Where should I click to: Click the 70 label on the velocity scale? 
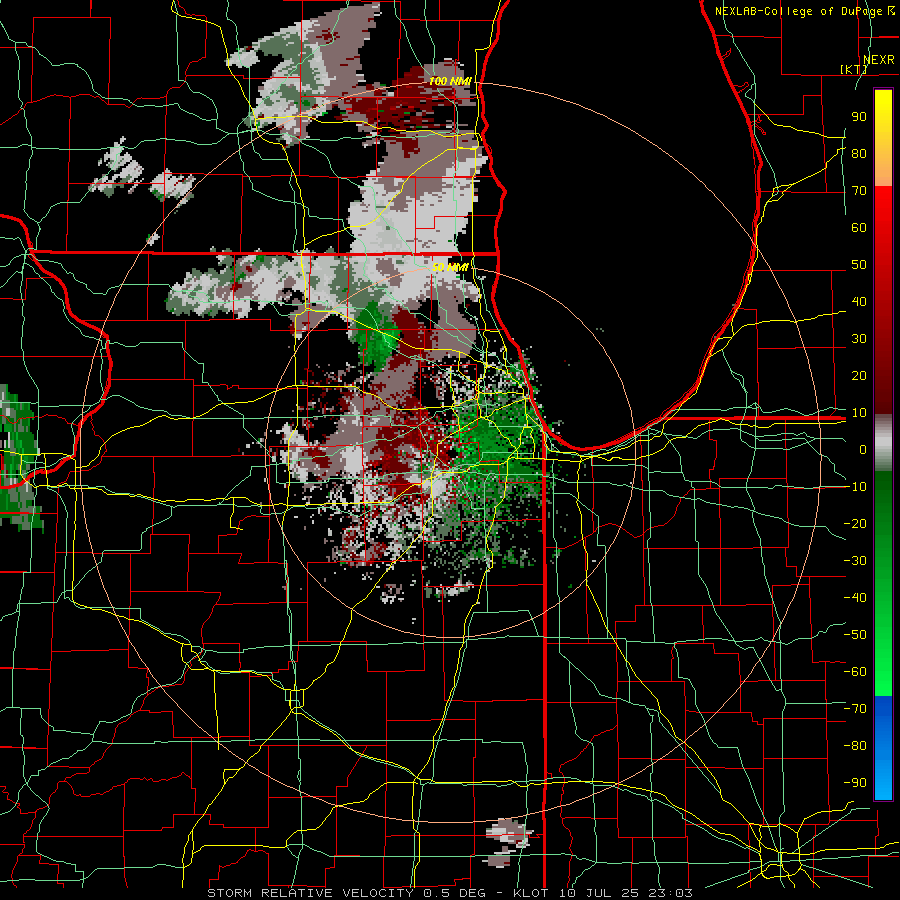click(859, 191)
